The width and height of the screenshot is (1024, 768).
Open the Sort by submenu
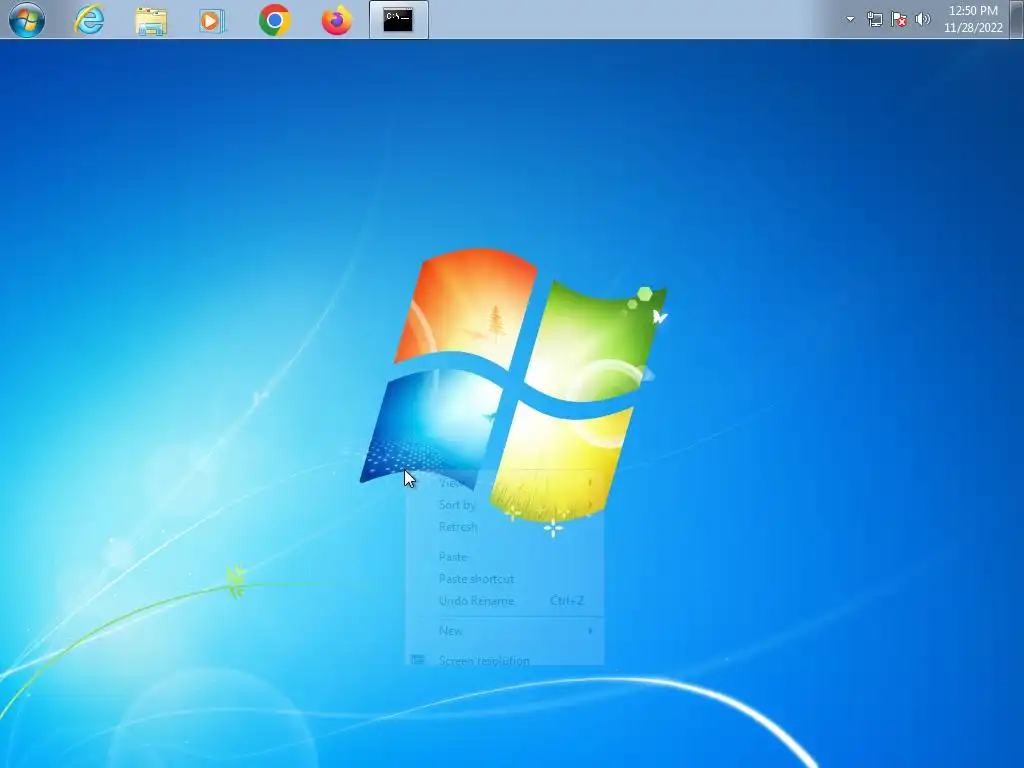[504, 505]
